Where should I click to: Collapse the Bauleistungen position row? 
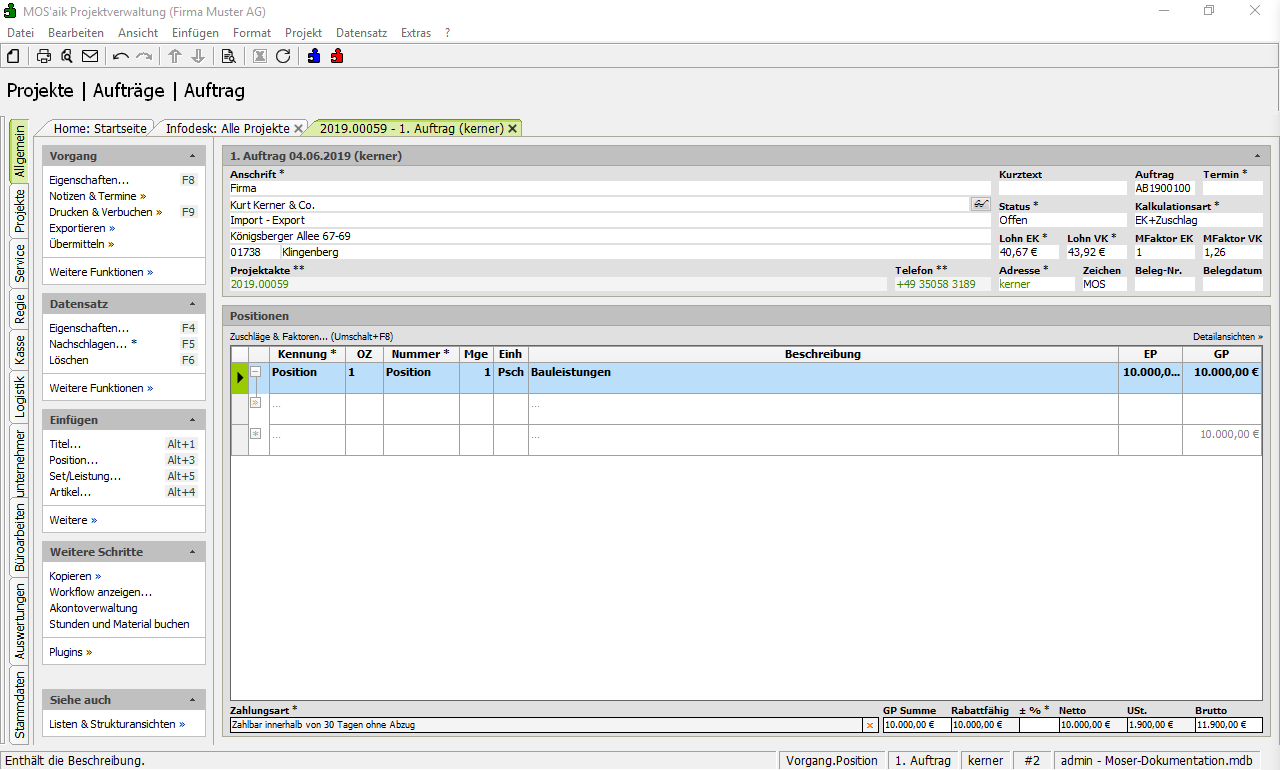(256, 372)
